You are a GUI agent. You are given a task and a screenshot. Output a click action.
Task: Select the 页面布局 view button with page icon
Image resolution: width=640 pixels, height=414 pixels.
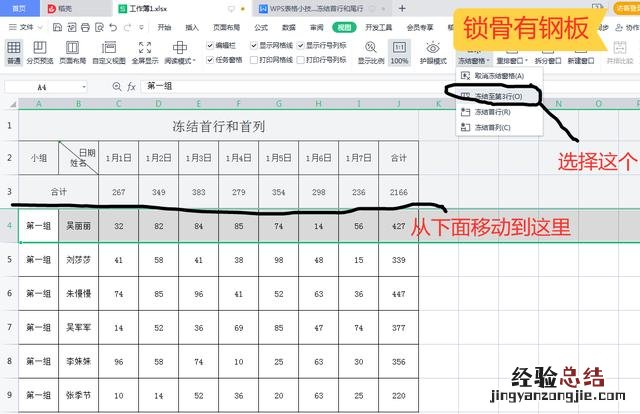(x=72, y=52)
